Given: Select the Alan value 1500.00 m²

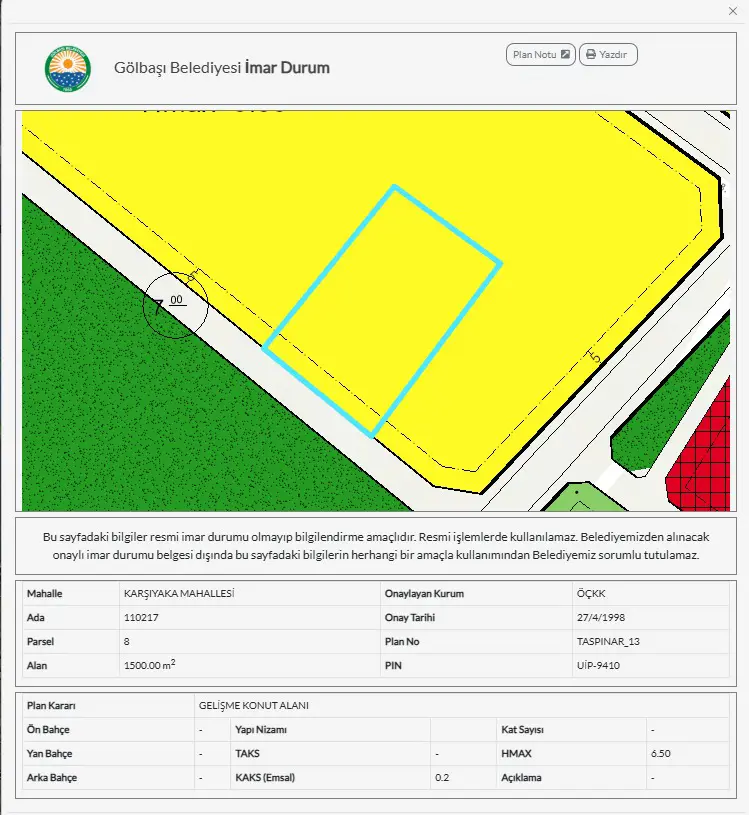Looking at the screenshot, I should [149, 665].
